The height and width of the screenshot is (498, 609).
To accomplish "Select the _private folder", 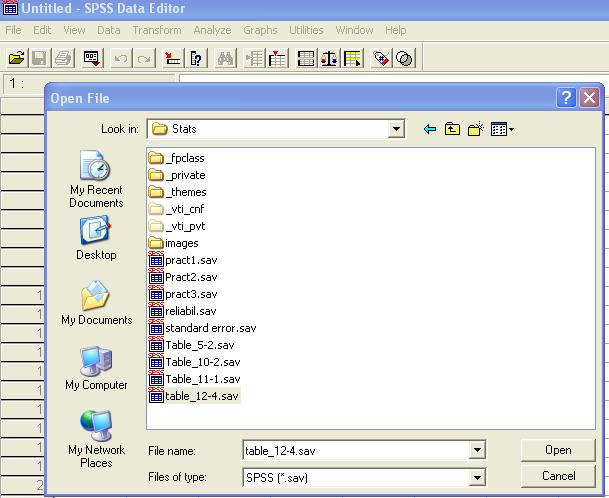I will [x=177, y=175].
